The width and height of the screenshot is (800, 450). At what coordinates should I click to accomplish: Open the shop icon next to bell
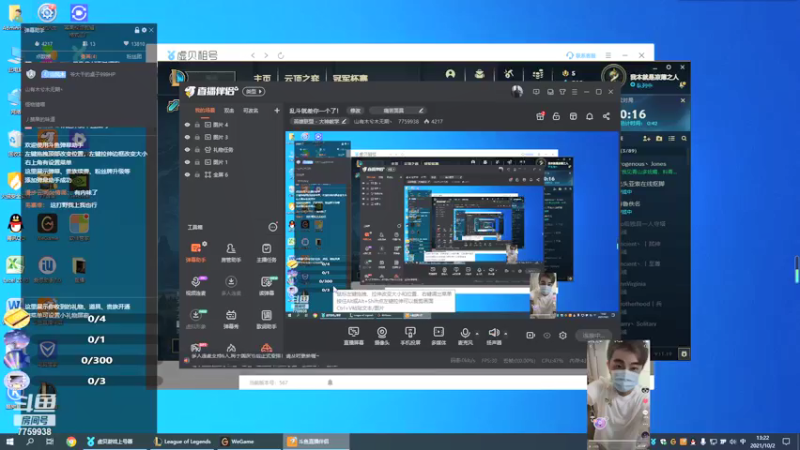click(x=573, y=116)
